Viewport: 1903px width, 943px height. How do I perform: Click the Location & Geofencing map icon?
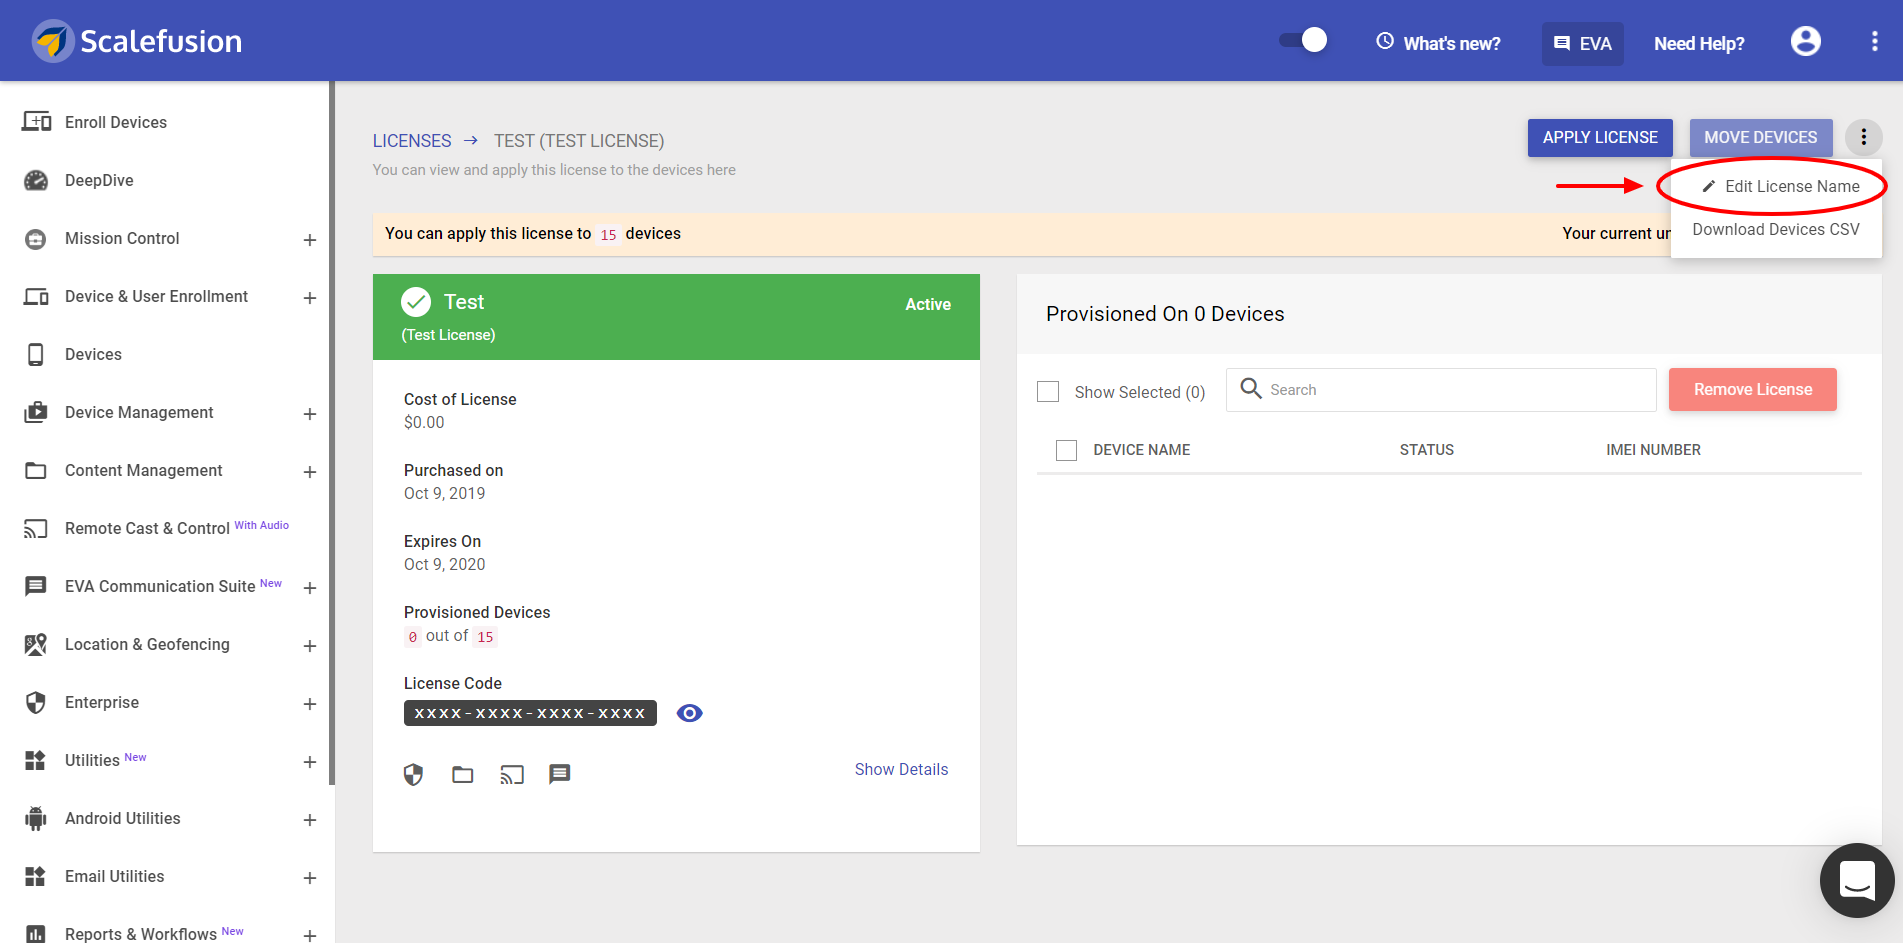pyautogui.click(x=36, y=645)
